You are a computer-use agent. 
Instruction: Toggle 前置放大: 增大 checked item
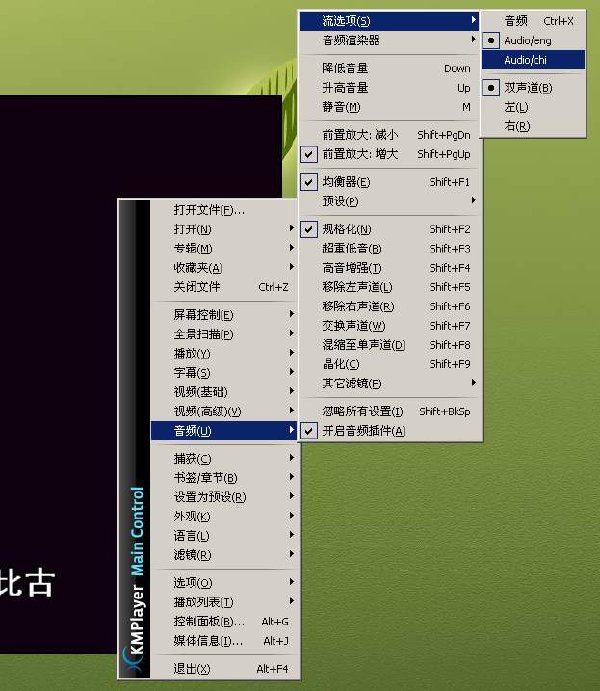[x=390, y=154]
